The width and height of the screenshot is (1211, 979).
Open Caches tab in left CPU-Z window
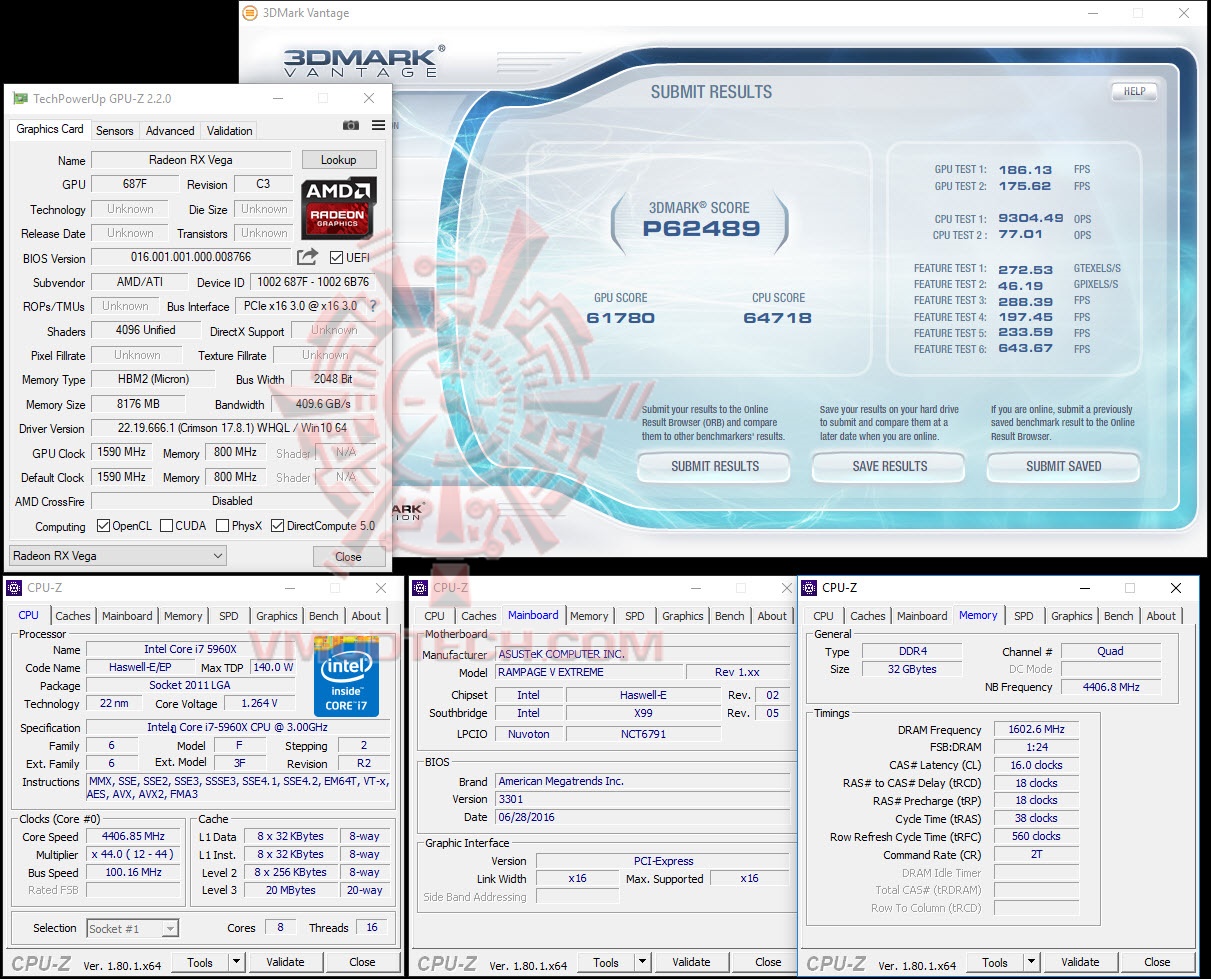(73, 616)
